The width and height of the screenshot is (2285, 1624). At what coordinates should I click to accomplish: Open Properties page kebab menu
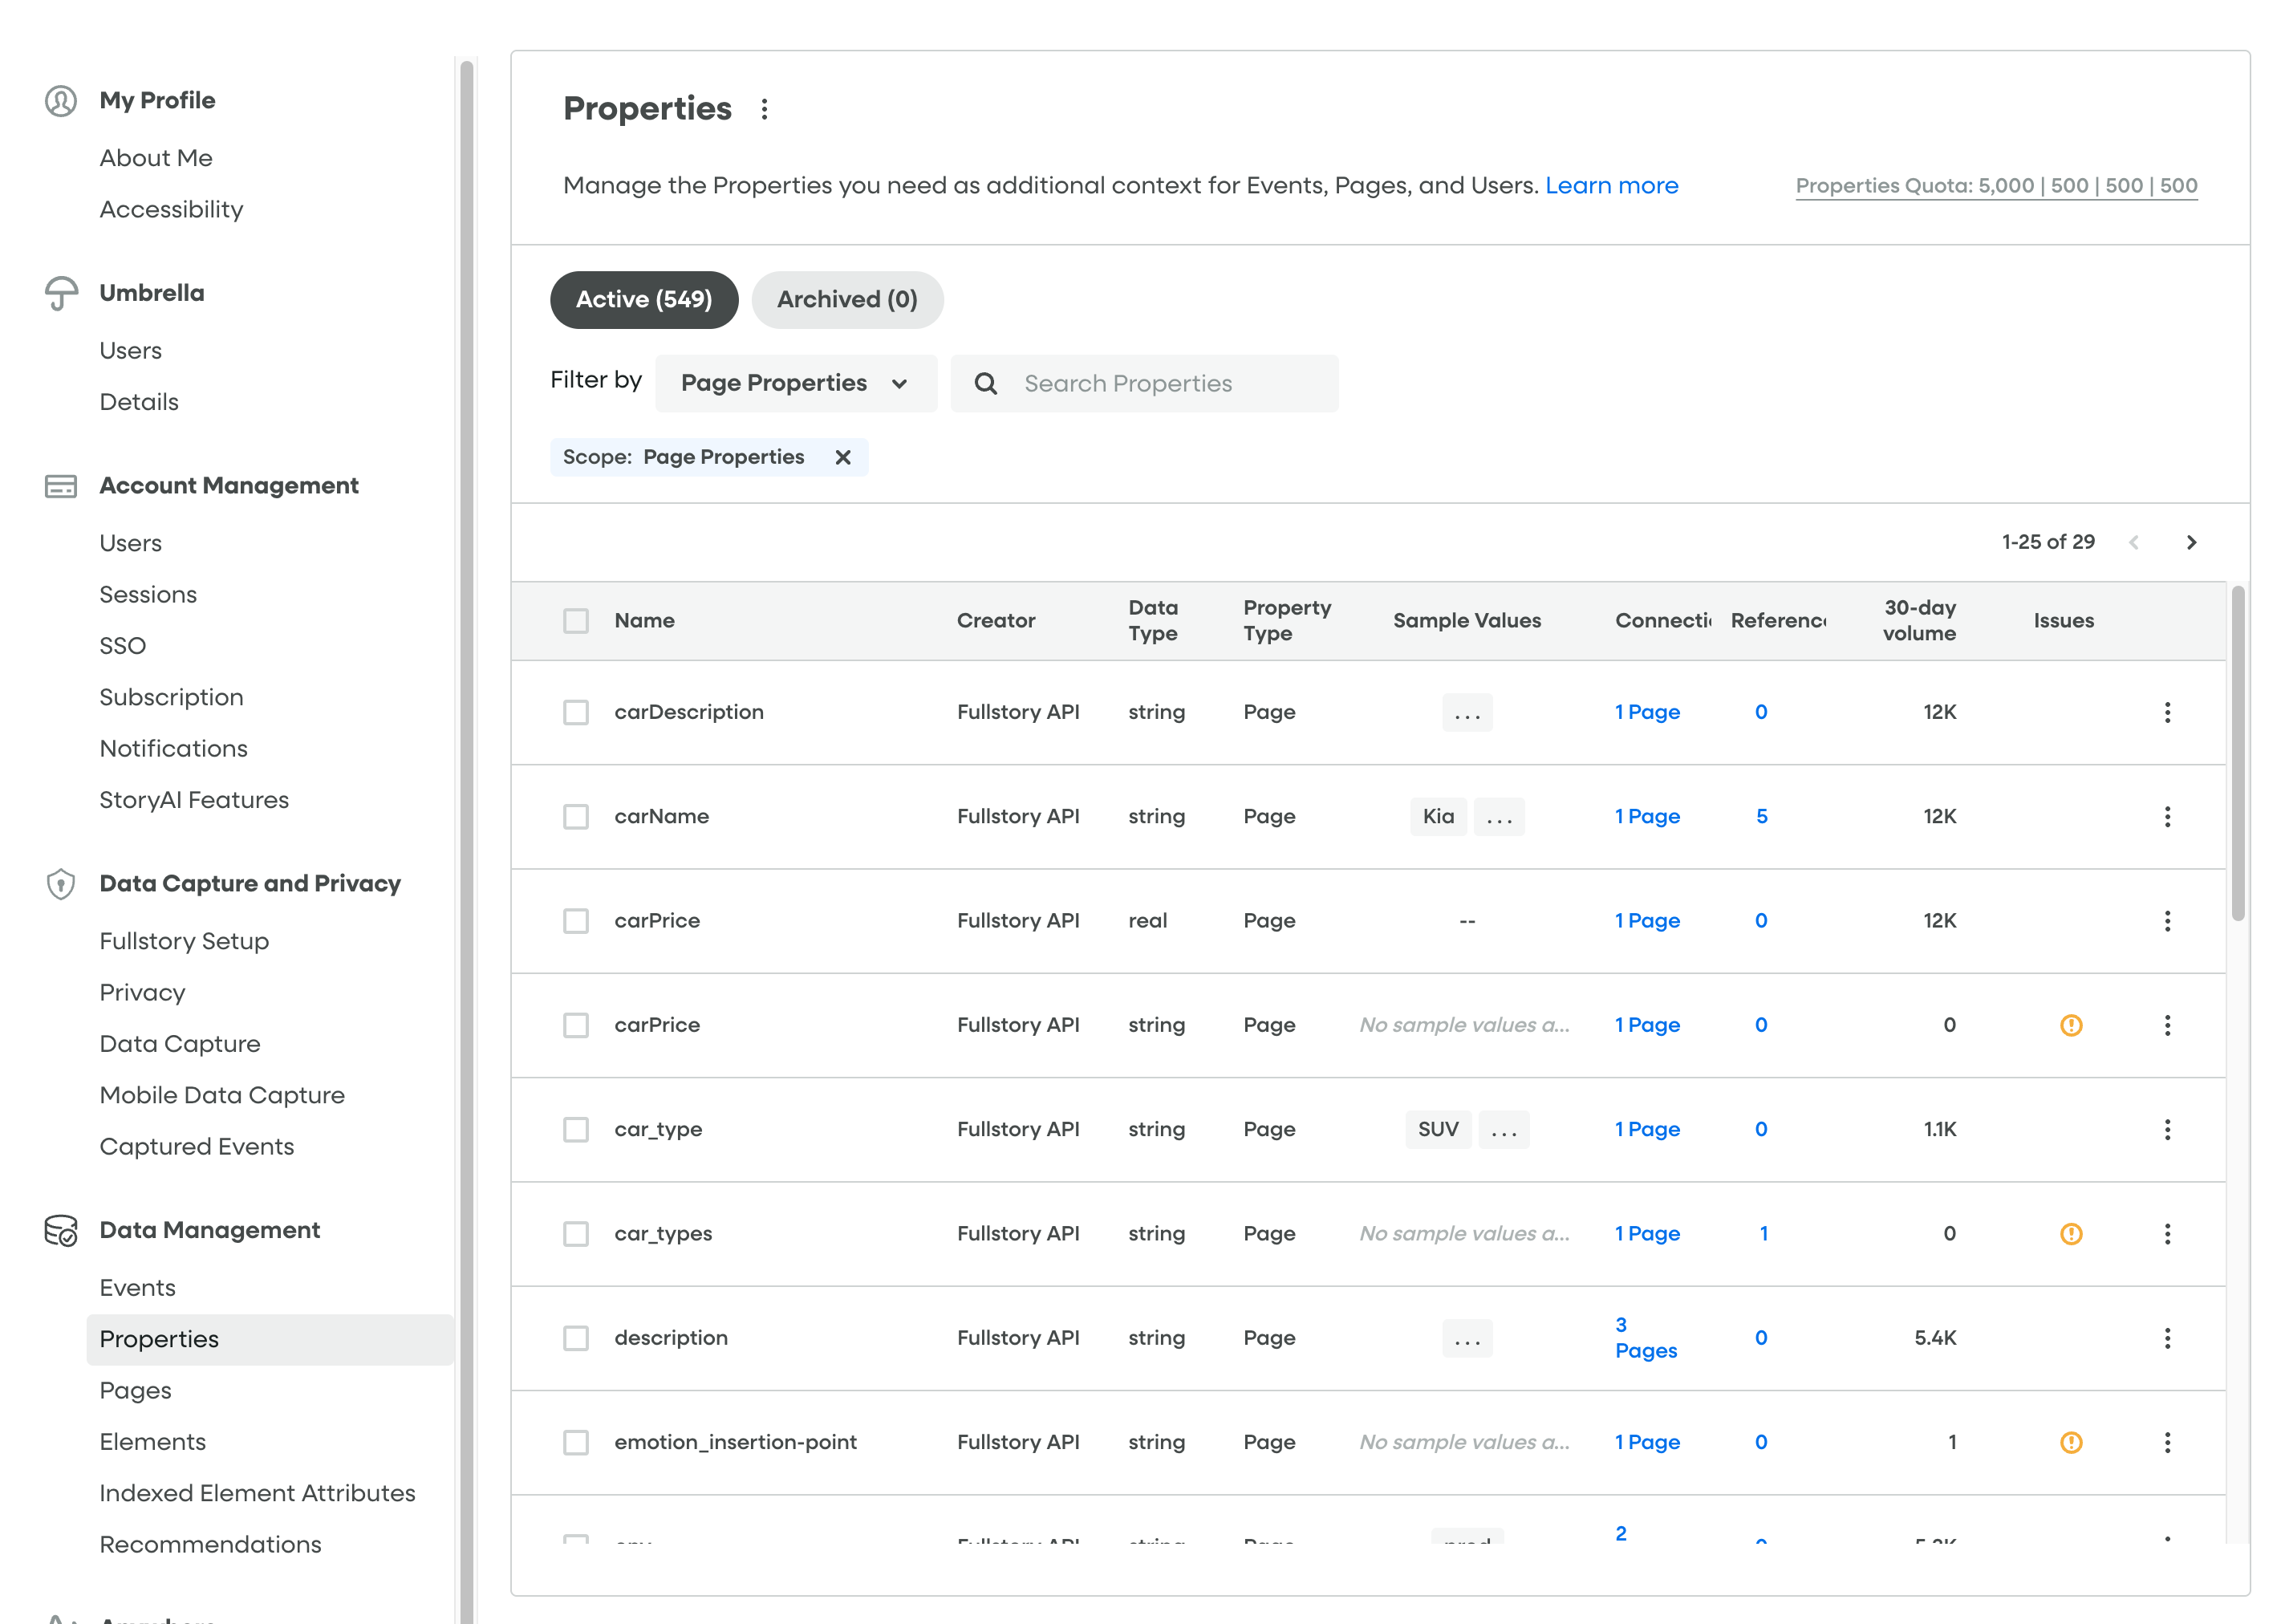[764, 109]
